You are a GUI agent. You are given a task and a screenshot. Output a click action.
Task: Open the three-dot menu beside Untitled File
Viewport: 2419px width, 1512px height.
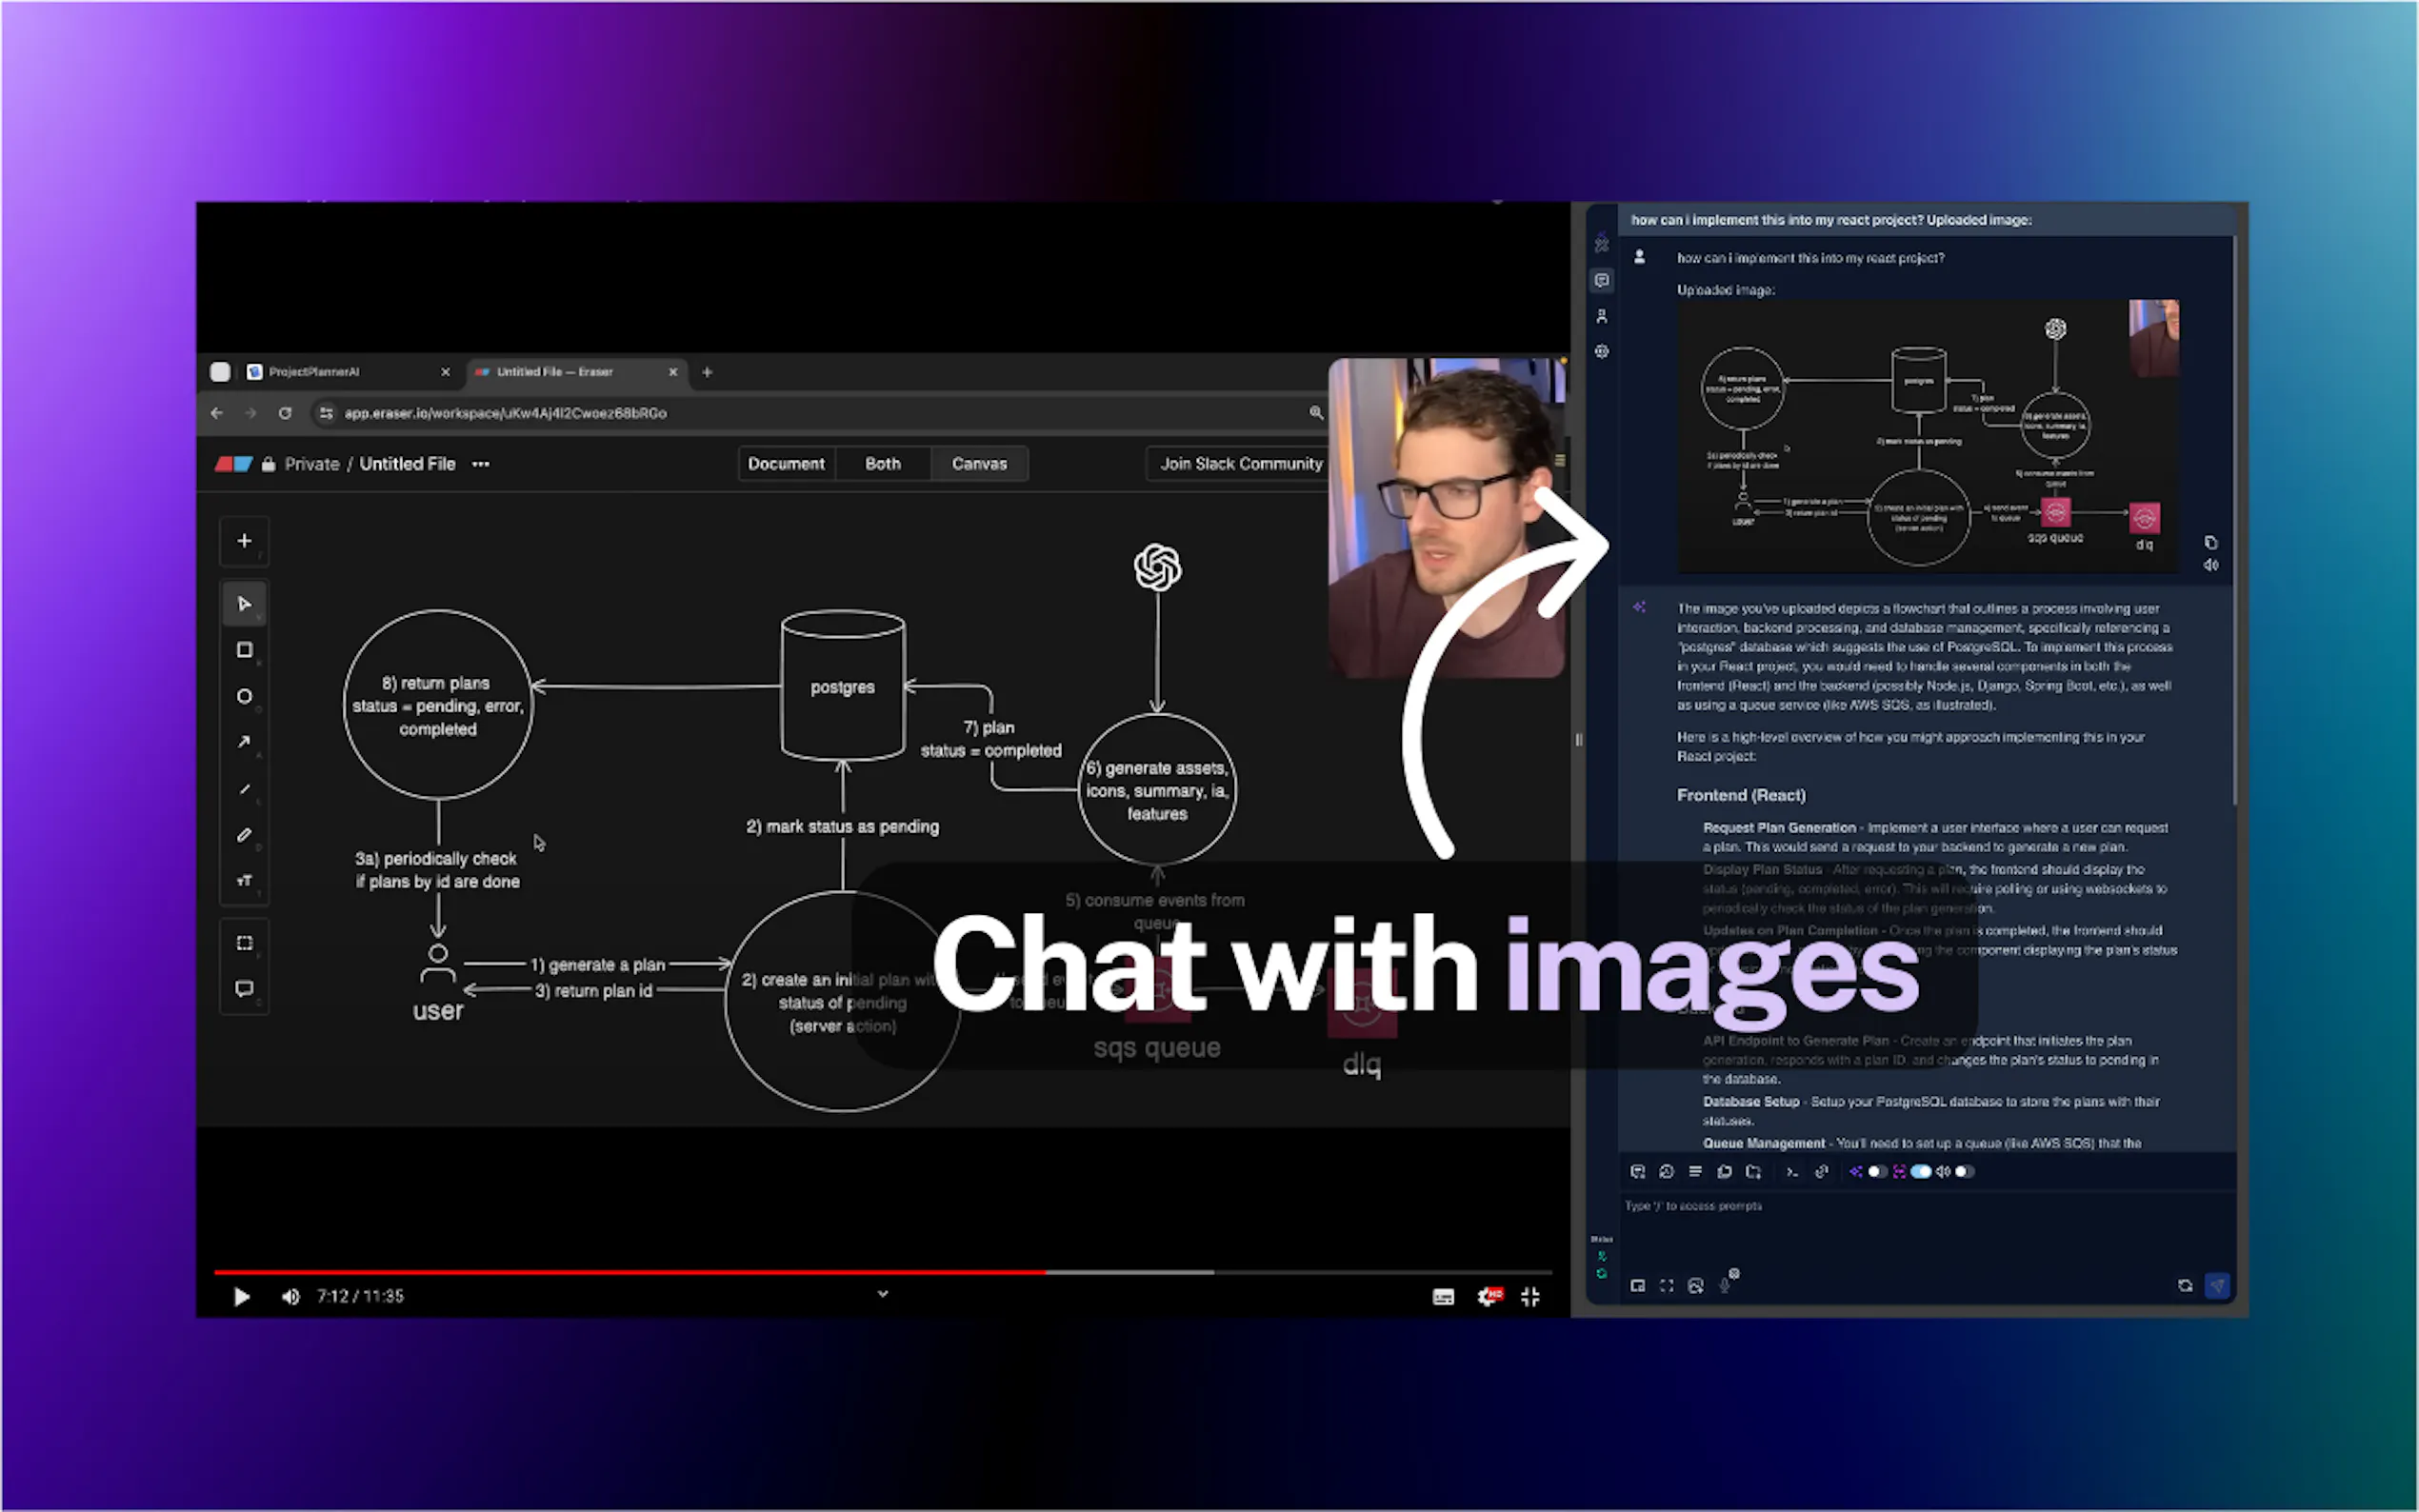pyautogui.click(x=481, y=464)
